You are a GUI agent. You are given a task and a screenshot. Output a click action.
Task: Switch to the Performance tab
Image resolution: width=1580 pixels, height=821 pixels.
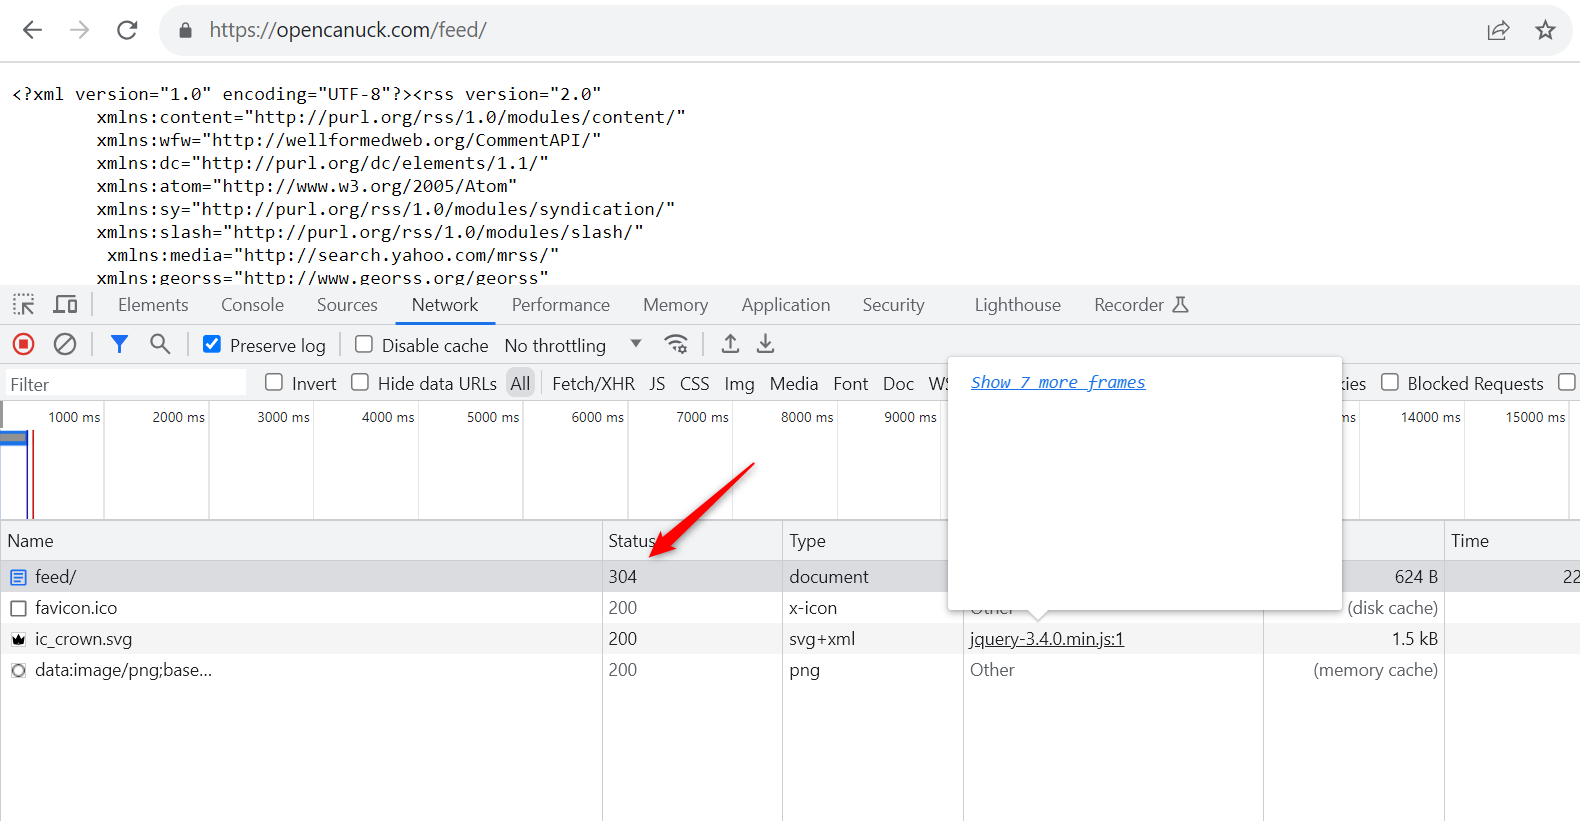tap(561, 305)
